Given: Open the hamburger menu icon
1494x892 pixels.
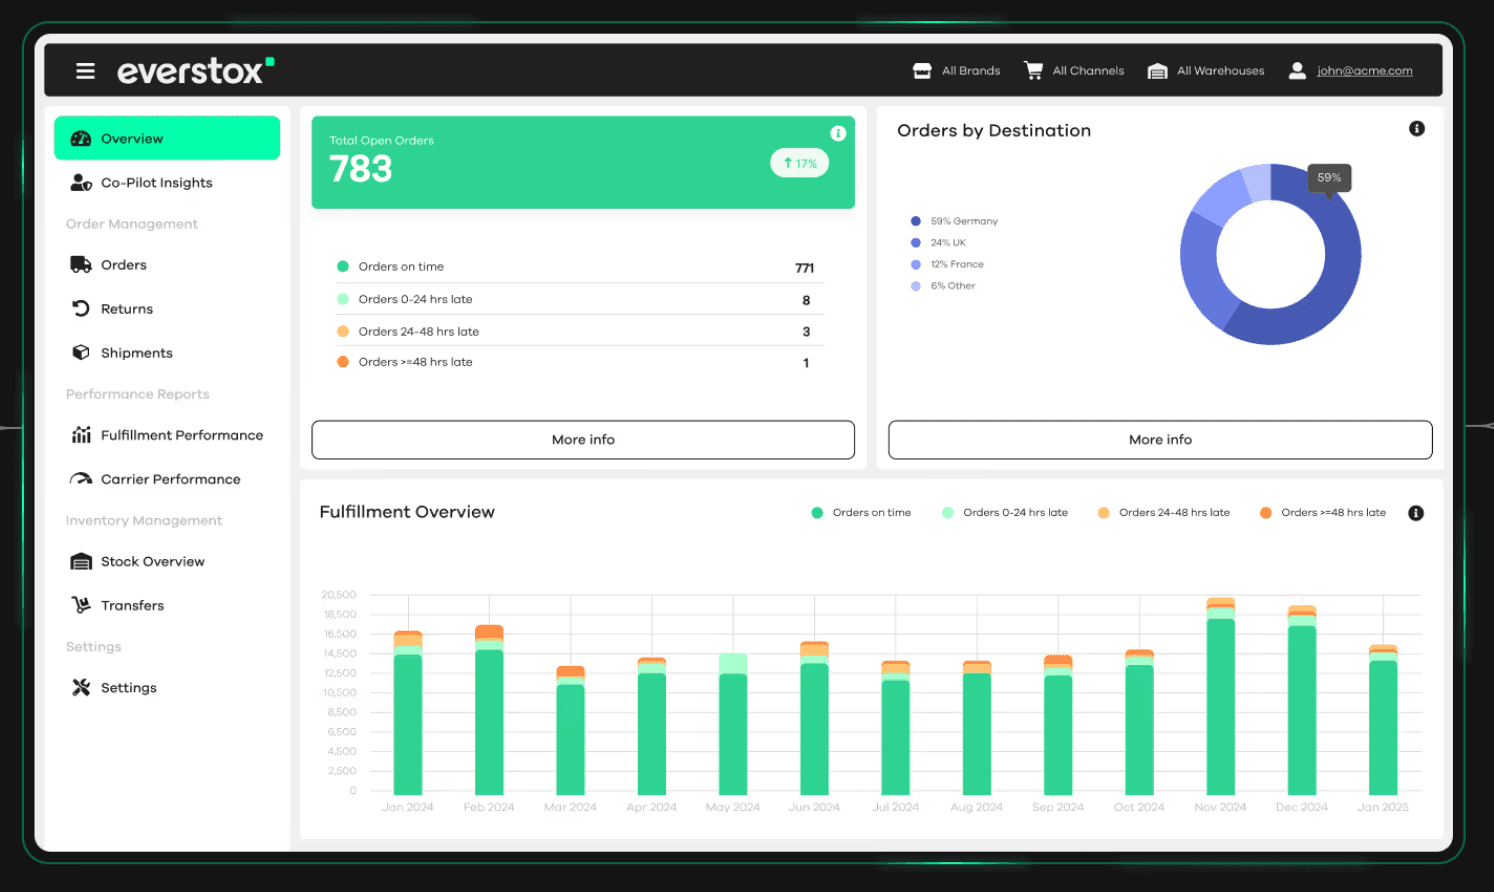Looking at the screenshot, I should (85, 71).
